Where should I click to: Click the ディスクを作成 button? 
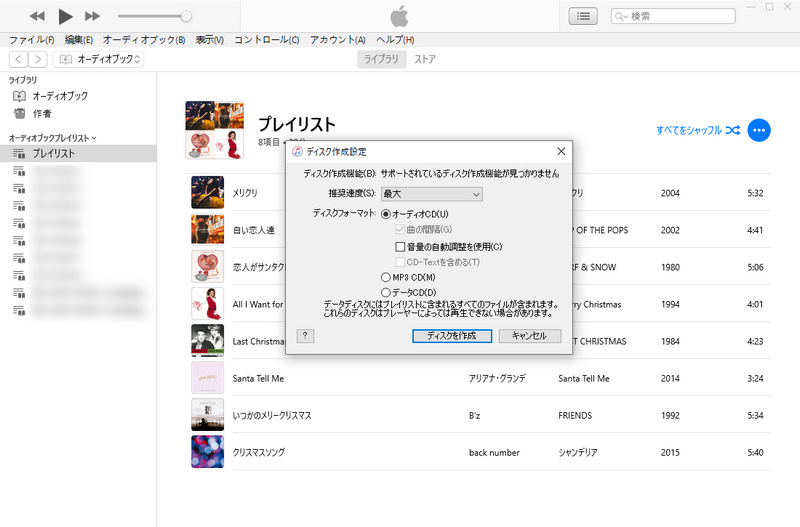452,336
